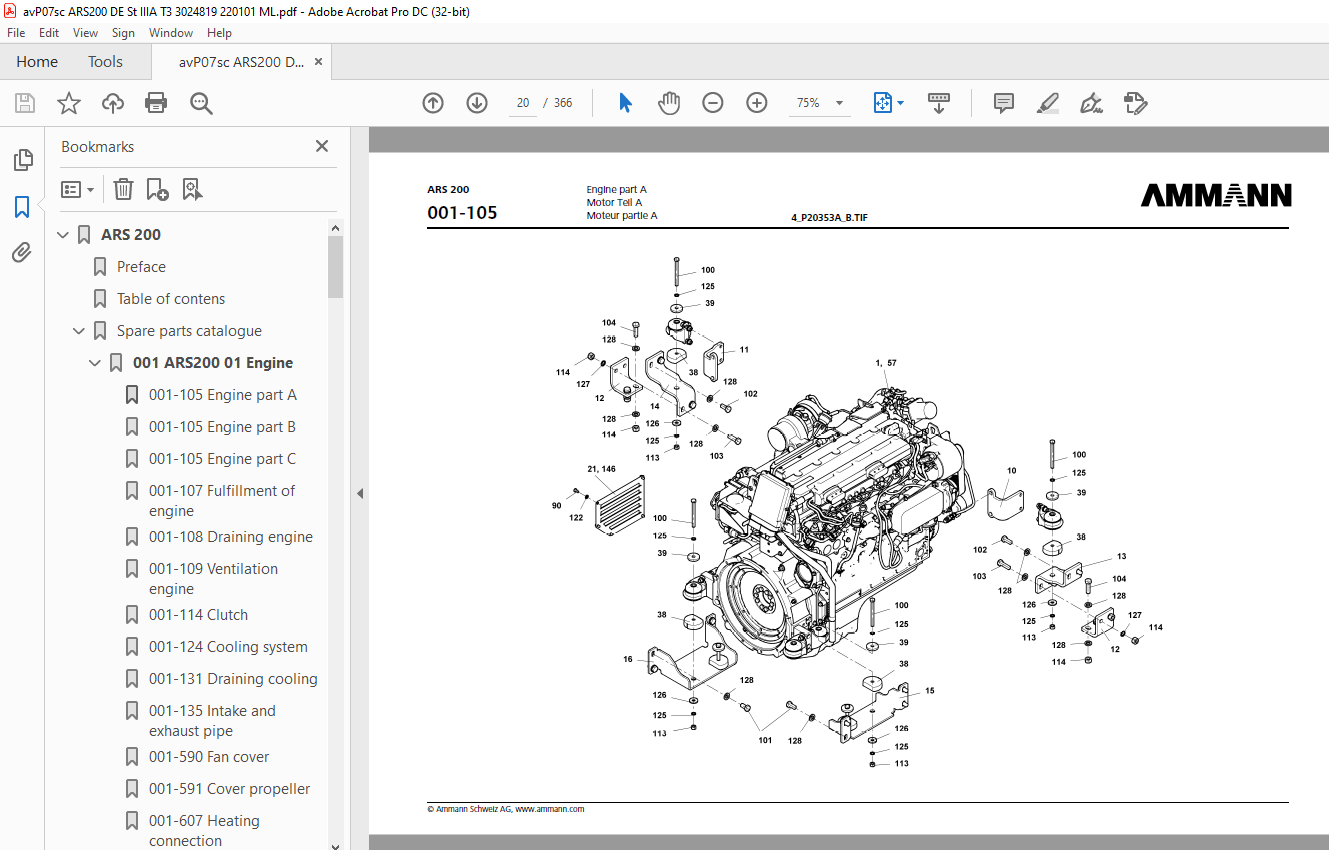Open the 001-105 Engine part A bookmark
The height and width of the screenshot is (850, 1329).
(x=223, y=395)
